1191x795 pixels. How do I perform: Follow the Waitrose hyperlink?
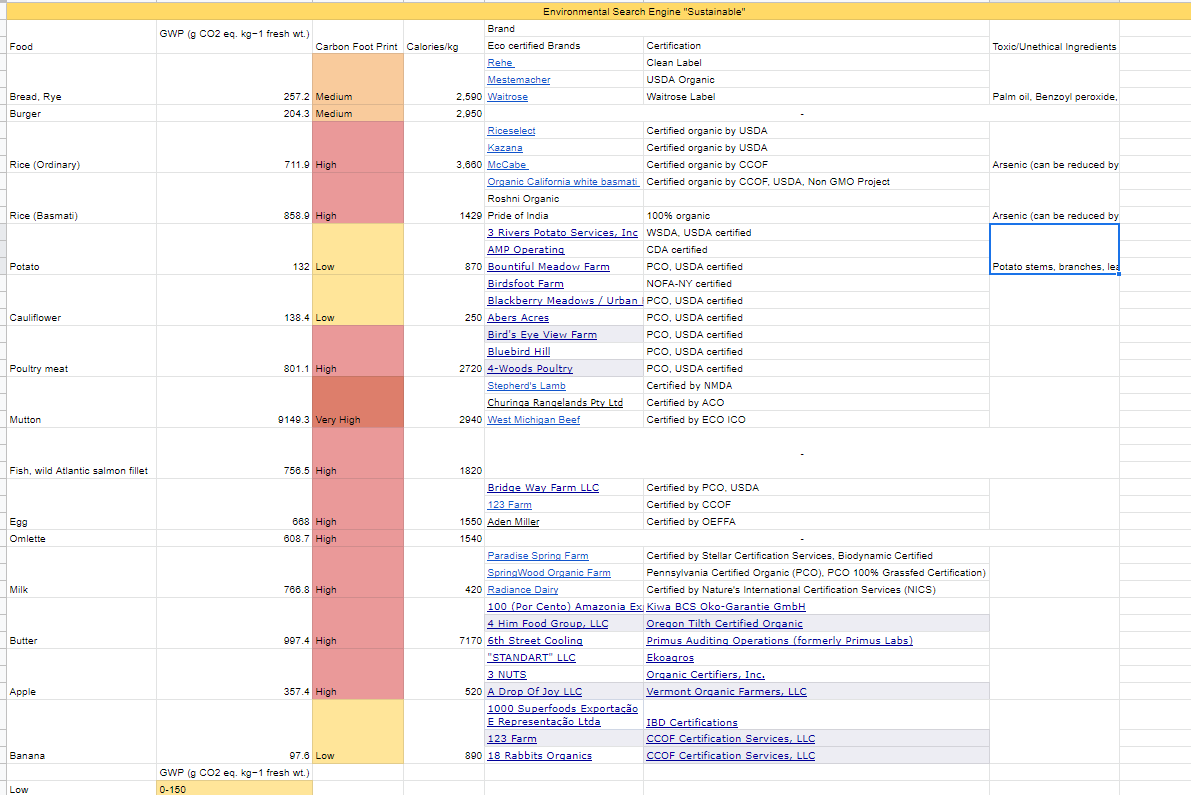point(507,96)
